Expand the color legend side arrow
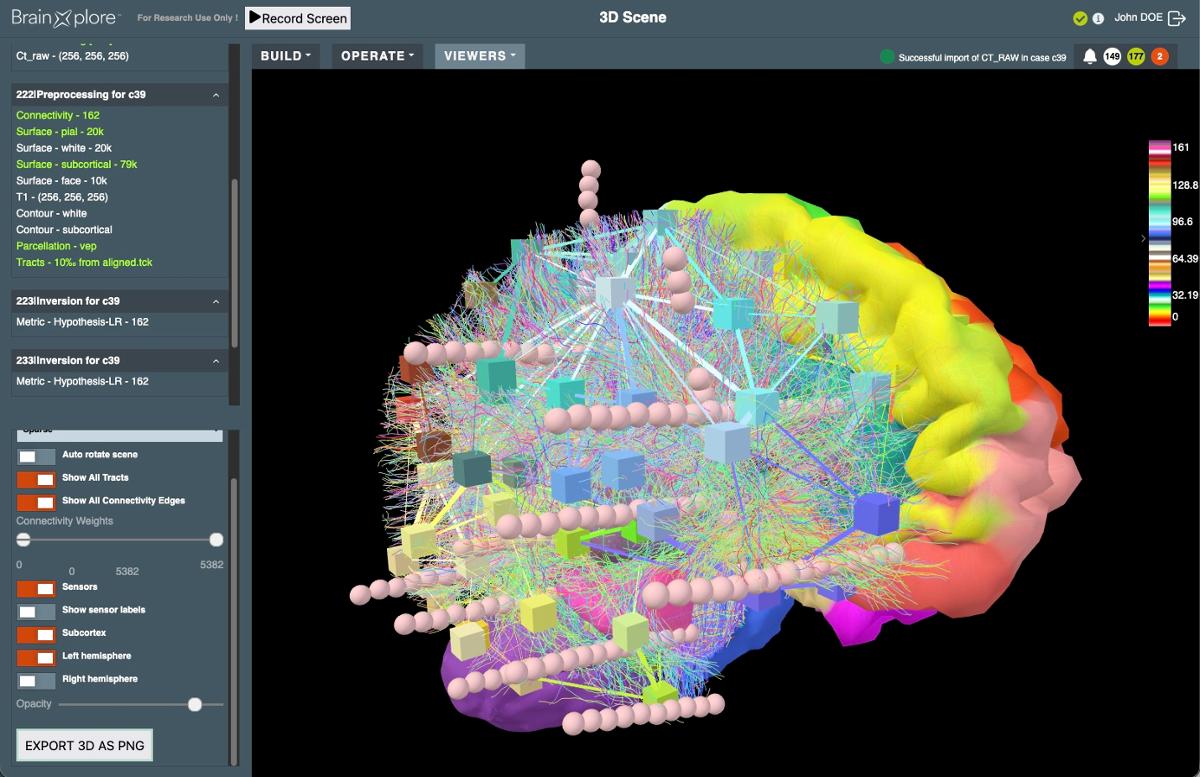Image resolution: width=1200 pixels, height=777 pixels. coord(1142,238)
